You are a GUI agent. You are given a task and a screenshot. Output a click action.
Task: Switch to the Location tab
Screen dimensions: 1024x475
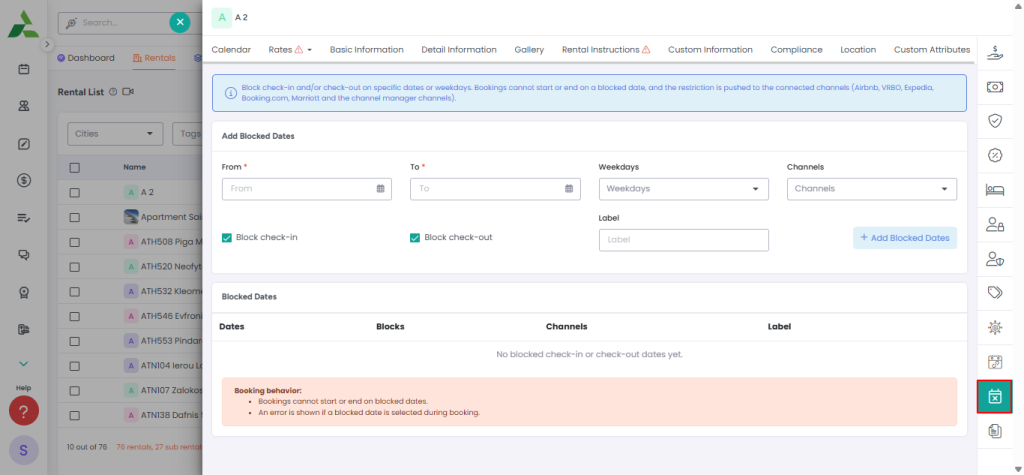(x=858, y=50)
